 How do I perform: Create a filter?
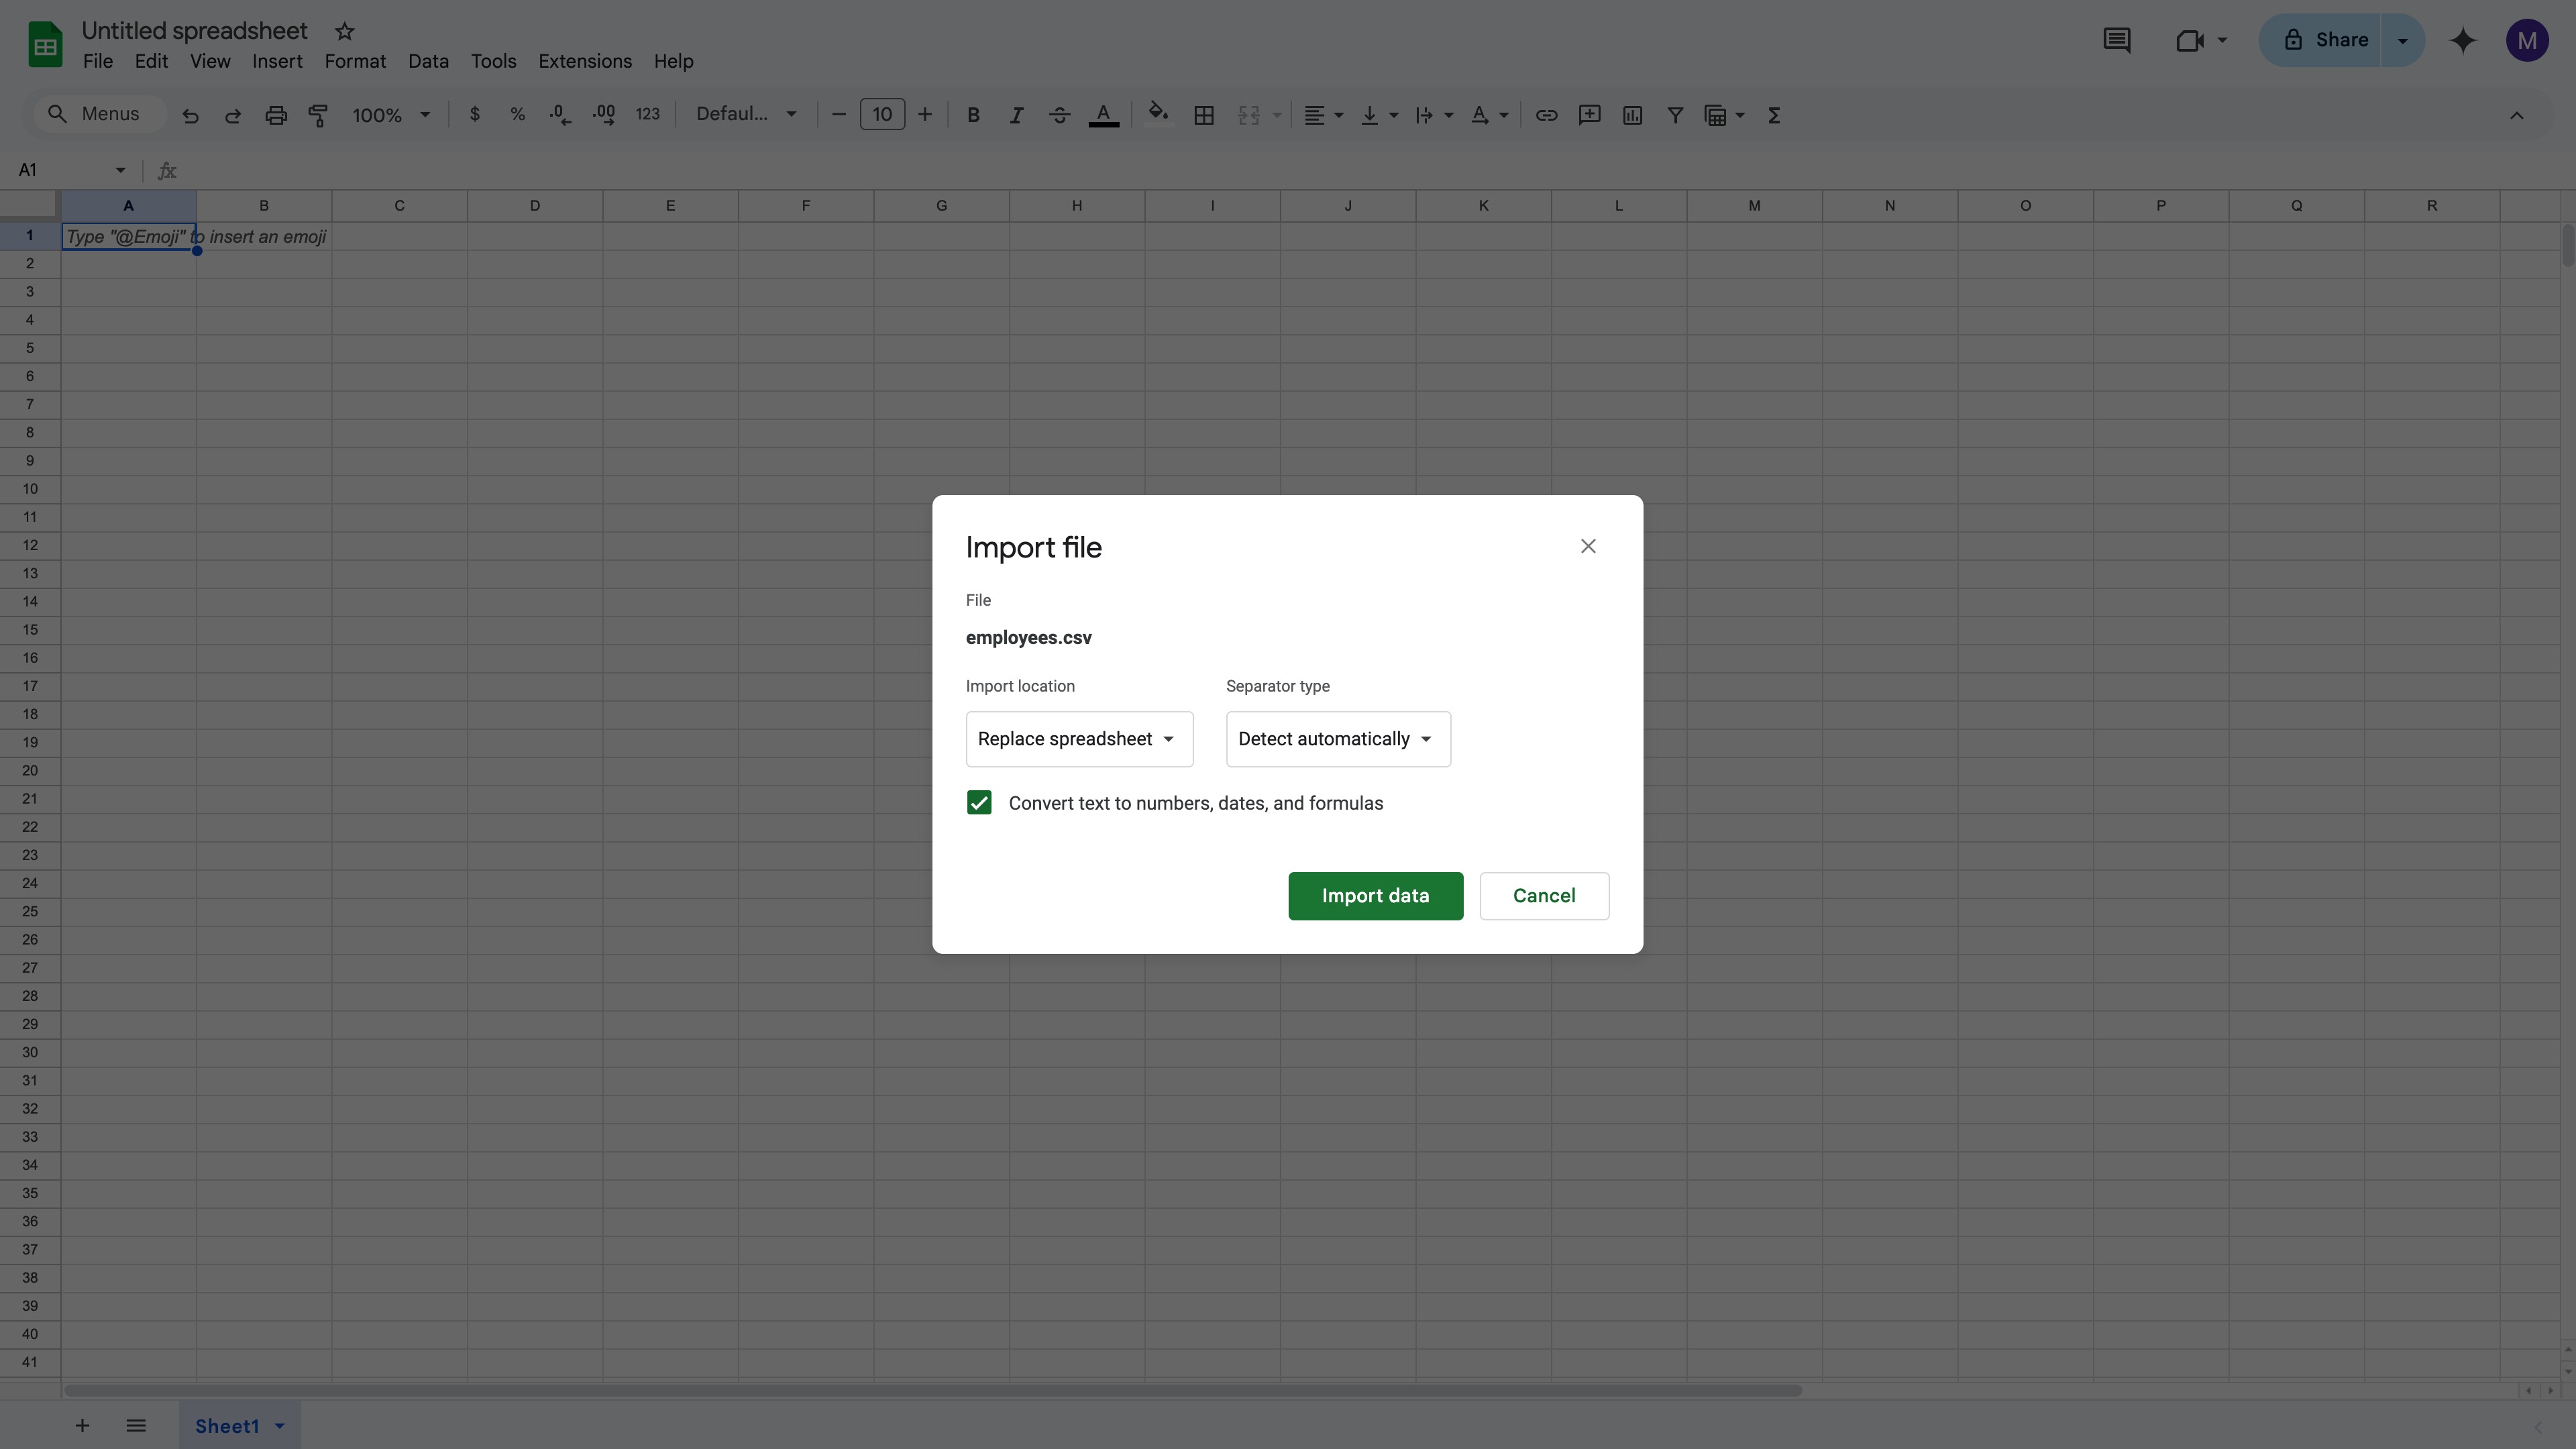(x=1675, y=115)
